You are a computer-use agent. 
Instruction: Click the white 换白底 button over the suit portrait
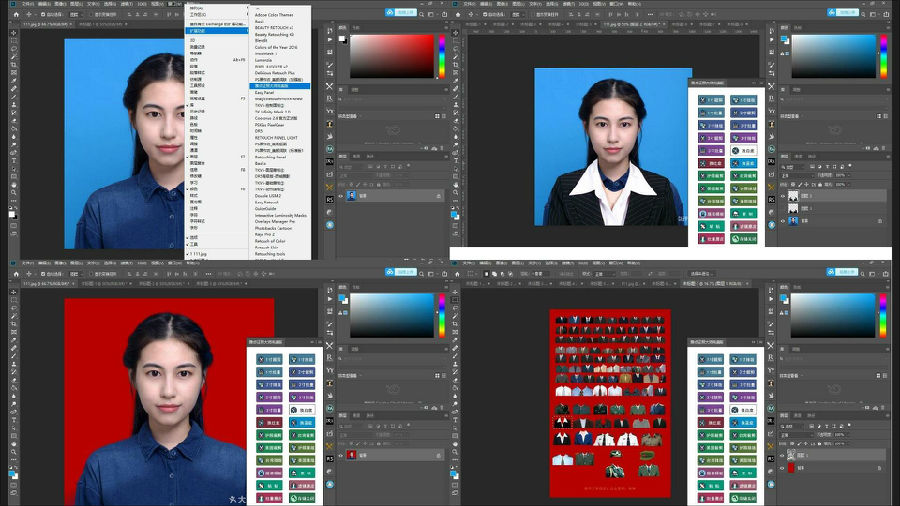coord(742,150)
